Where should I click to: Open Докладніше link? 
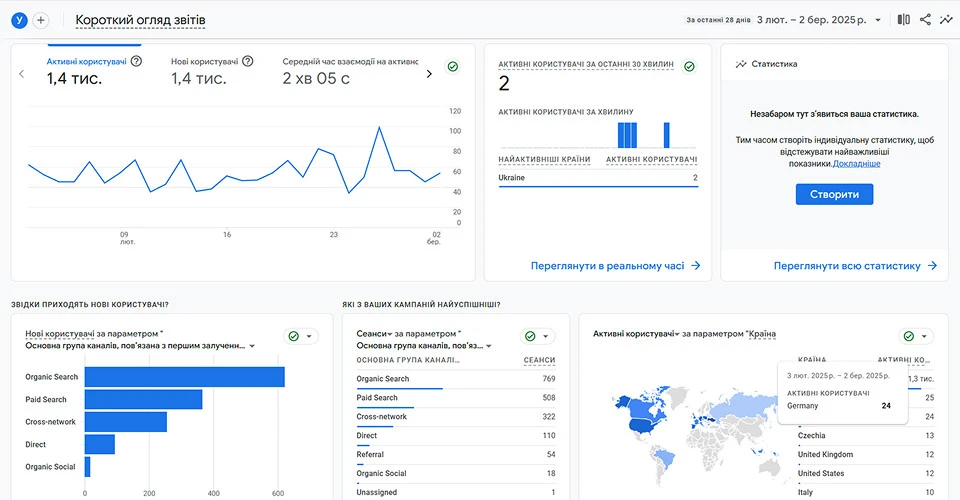(857, 164)
